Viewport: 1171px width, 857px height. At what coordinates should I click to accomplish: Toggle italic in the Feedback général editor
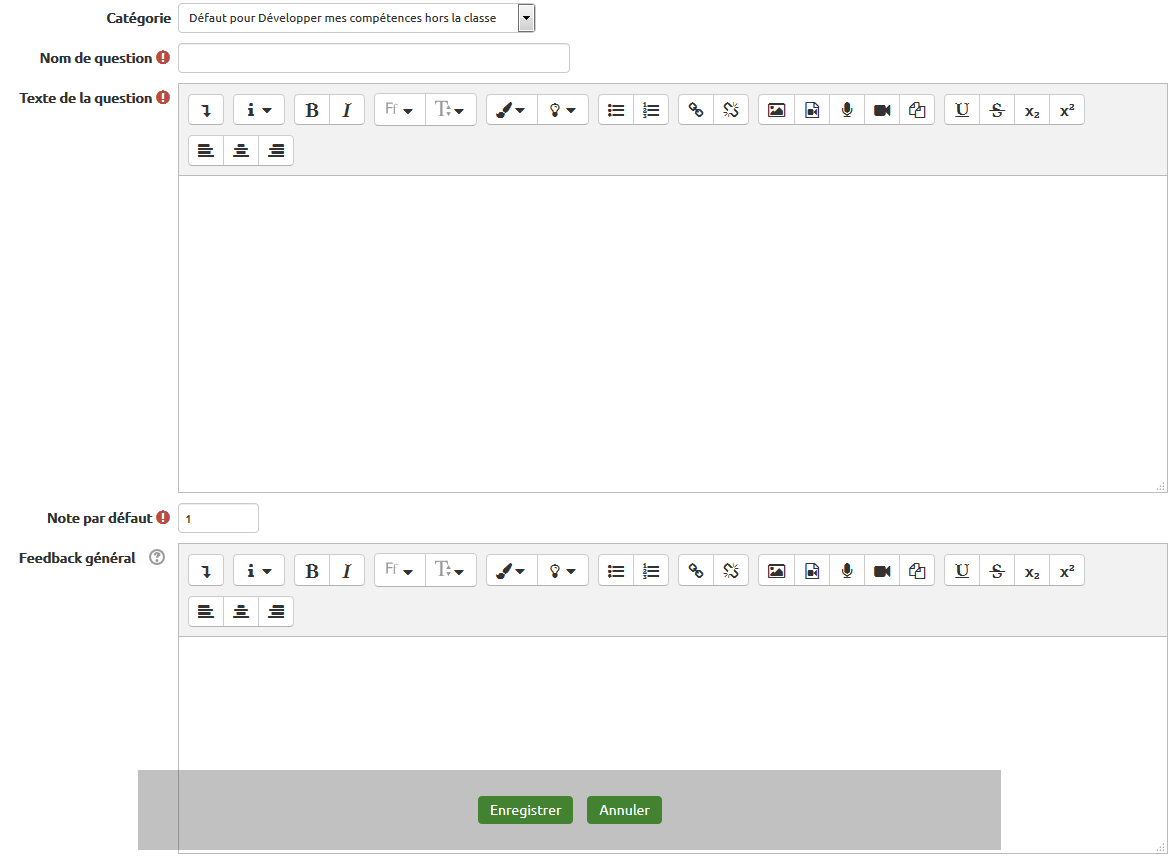[x=346, y=571]
